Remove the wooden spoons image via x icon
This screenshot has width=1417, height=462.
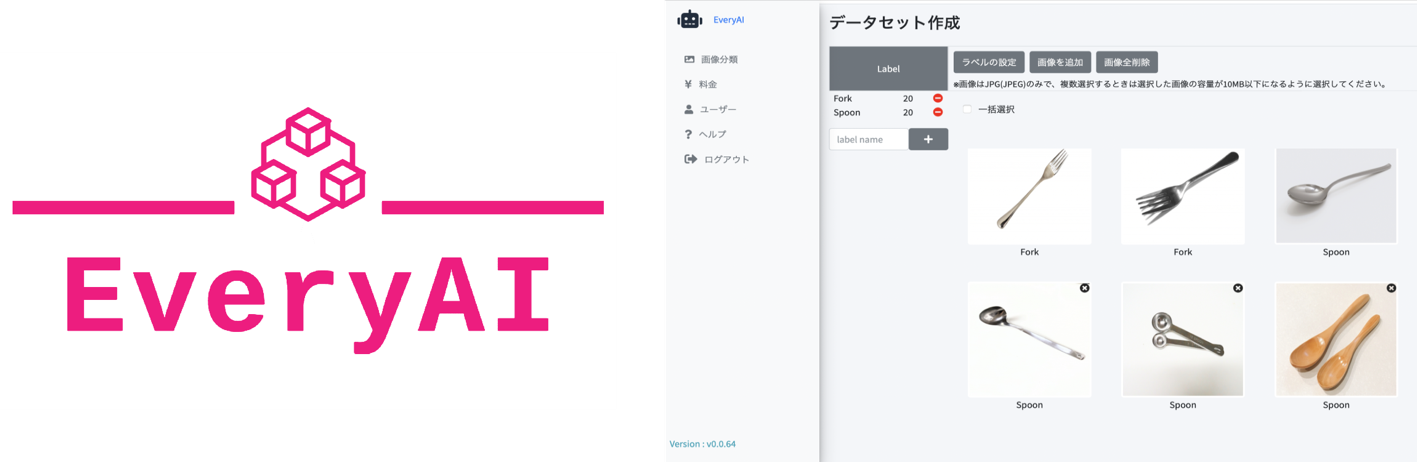pos(1390,288)
